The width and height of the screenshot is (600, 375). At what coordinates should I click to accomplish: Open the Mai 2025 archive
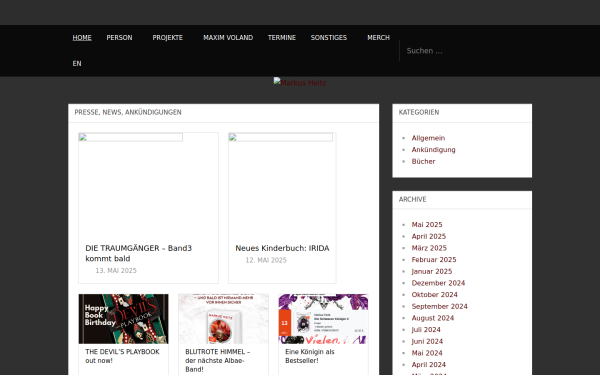(427, 225)
